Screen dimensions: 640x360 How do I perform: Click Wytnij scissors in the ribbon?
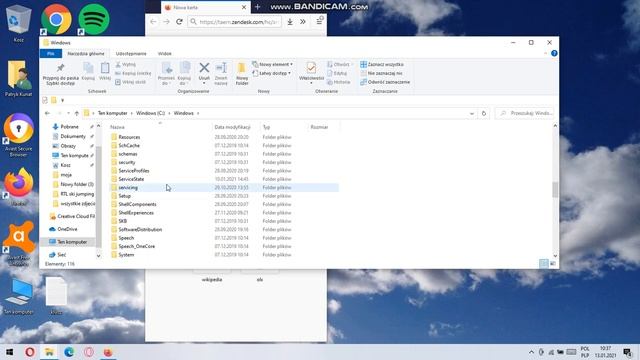tap(125, 64)
